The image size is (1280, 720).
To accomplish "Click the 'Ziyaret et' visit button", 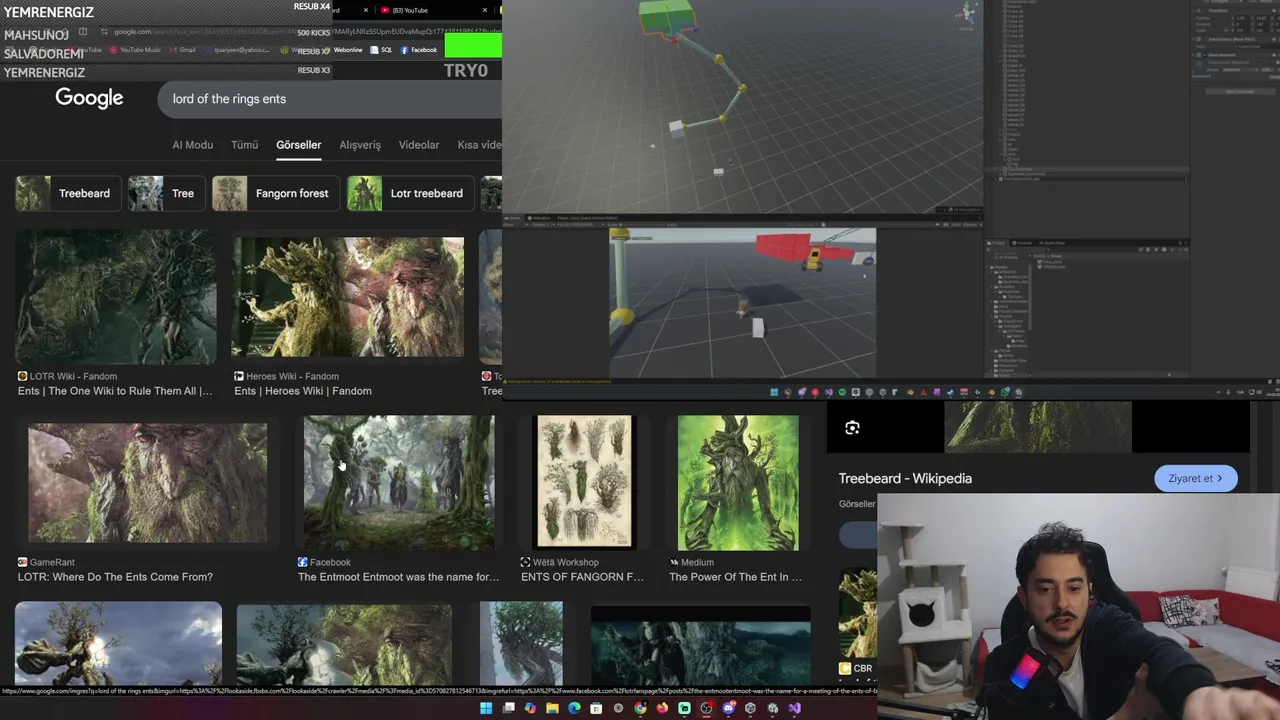I will pyautogui.click(x=1195, y=478).
